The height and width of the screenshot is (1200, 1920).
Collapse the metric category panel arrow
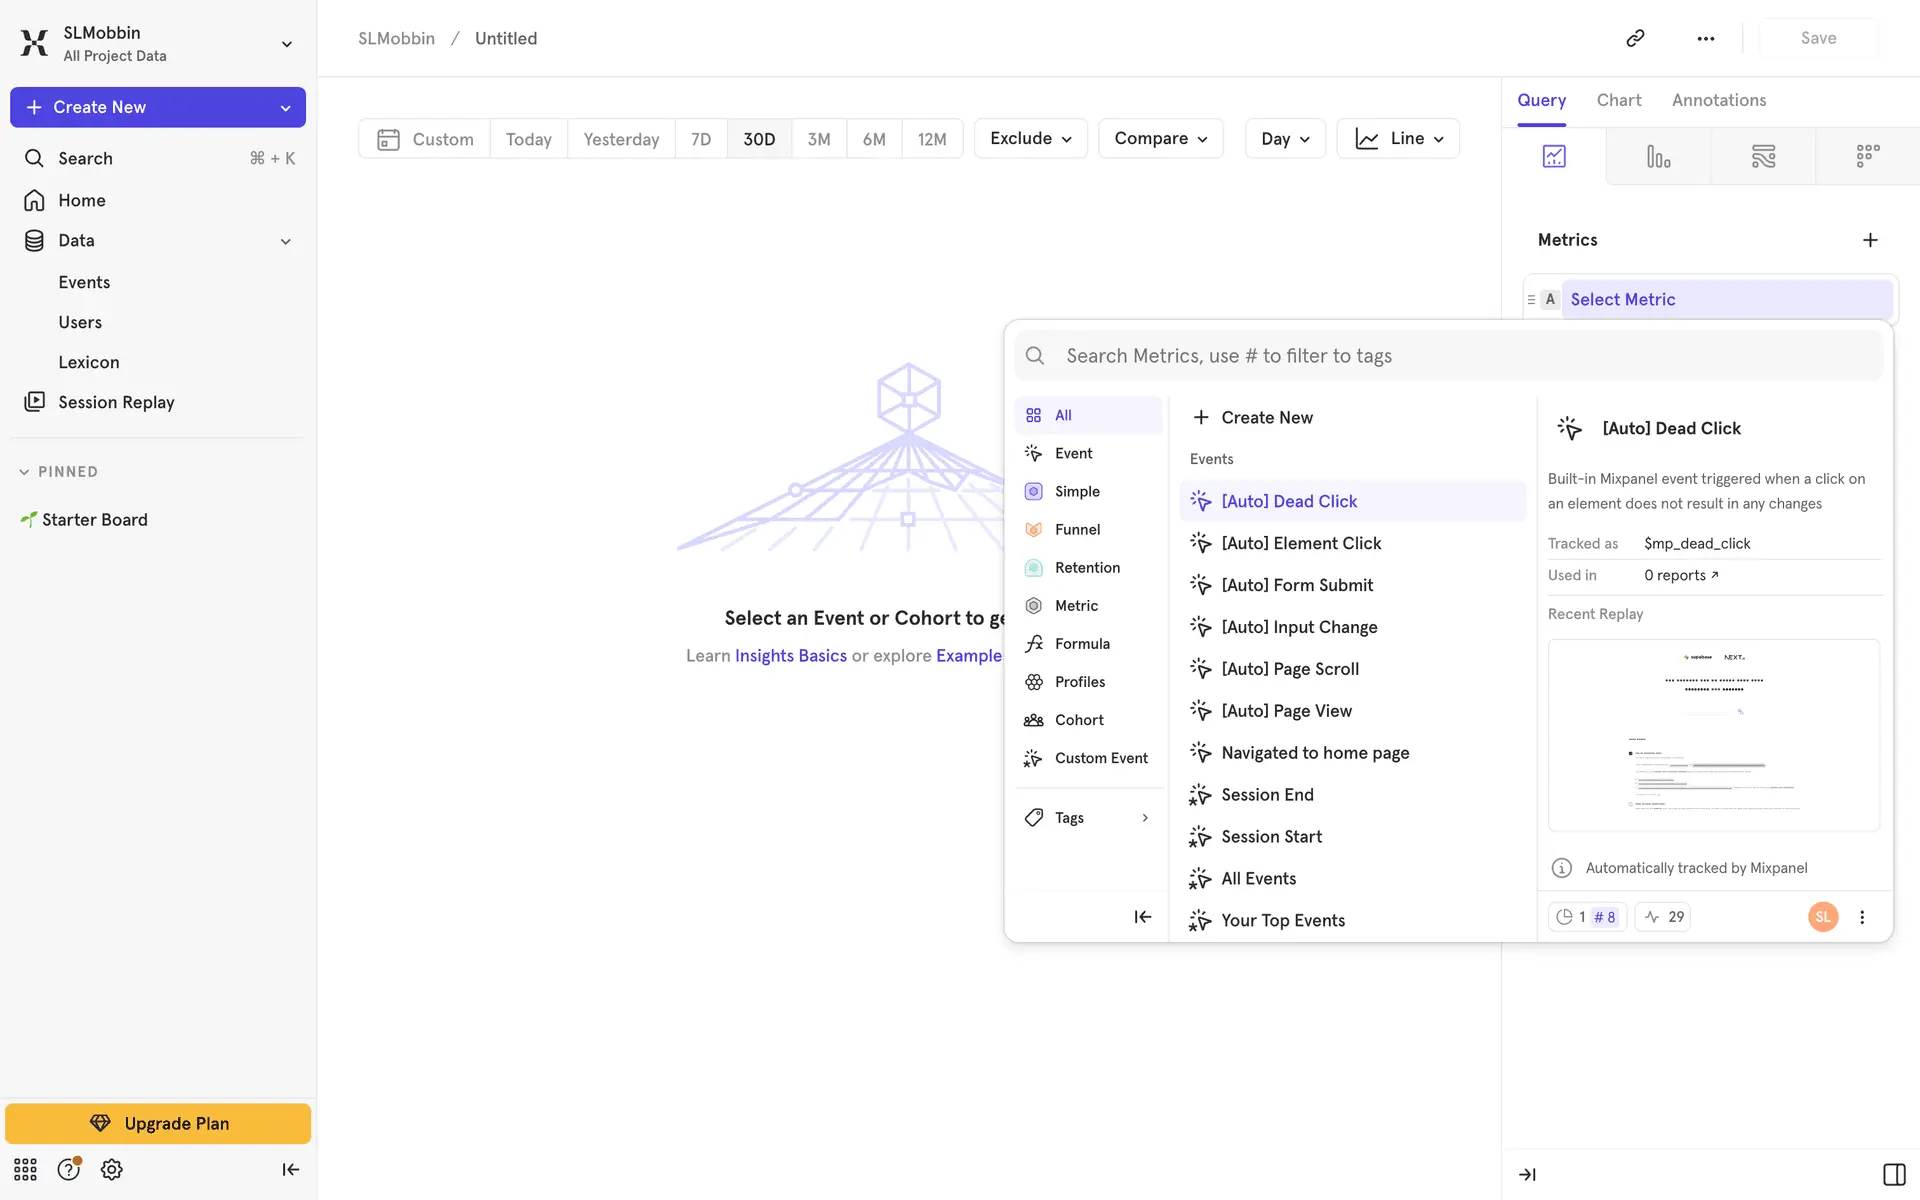1142,917
